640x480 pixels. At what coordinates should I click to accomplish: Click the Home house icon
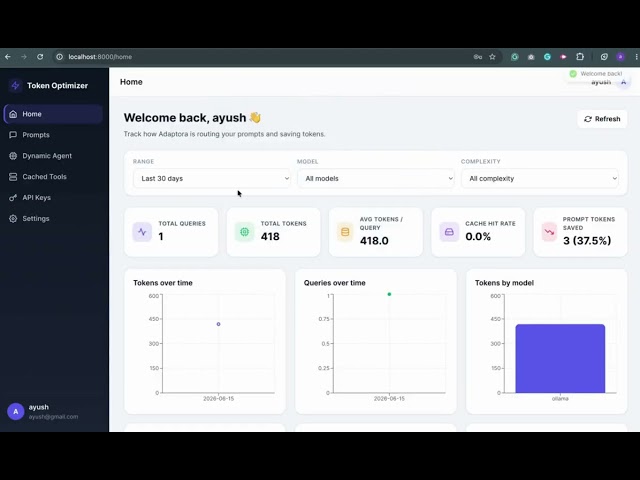tap(13, 114)
